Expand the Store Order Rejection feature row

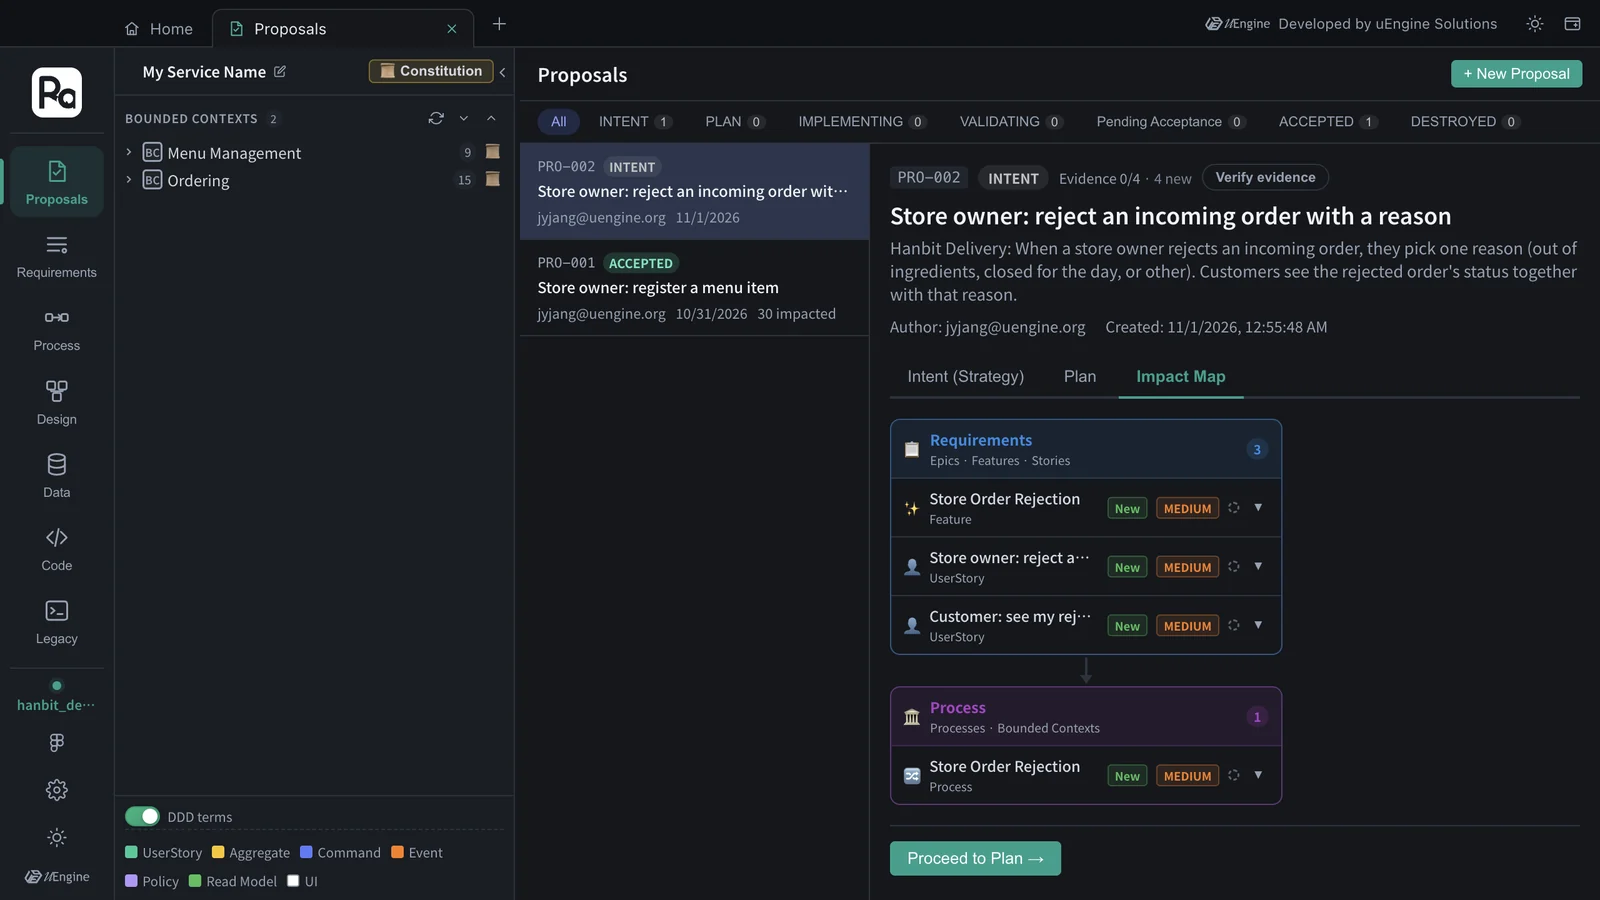pyautogui.click(x=1258, y=508)
